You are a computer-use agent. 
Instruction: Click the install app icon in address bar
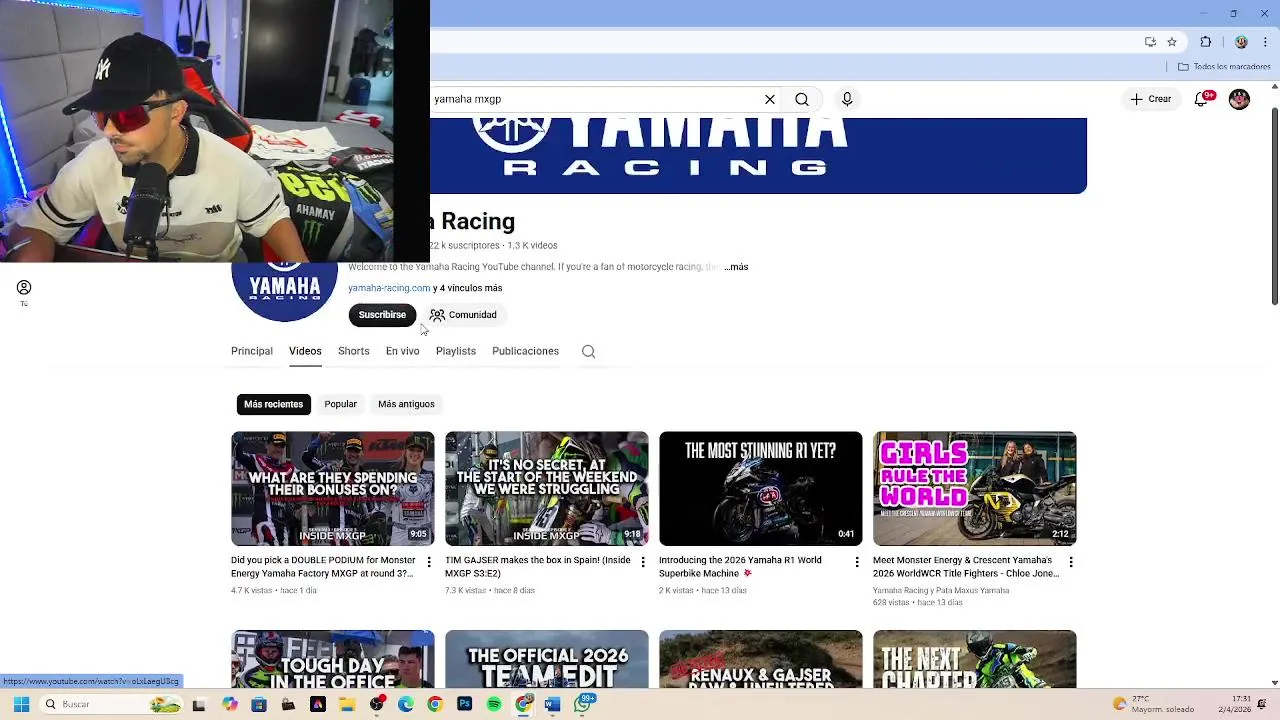coord(1150,42)
